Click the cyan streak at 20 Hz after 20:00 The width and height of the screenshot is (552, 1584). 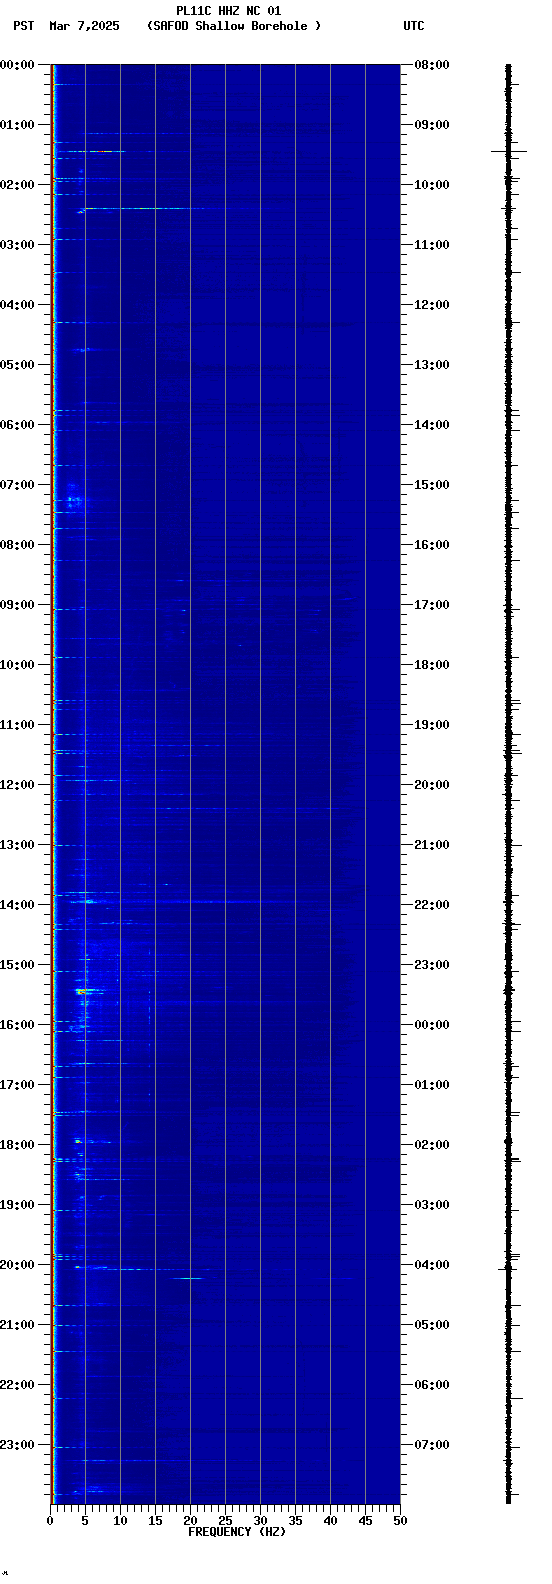tap(187, 1278)
